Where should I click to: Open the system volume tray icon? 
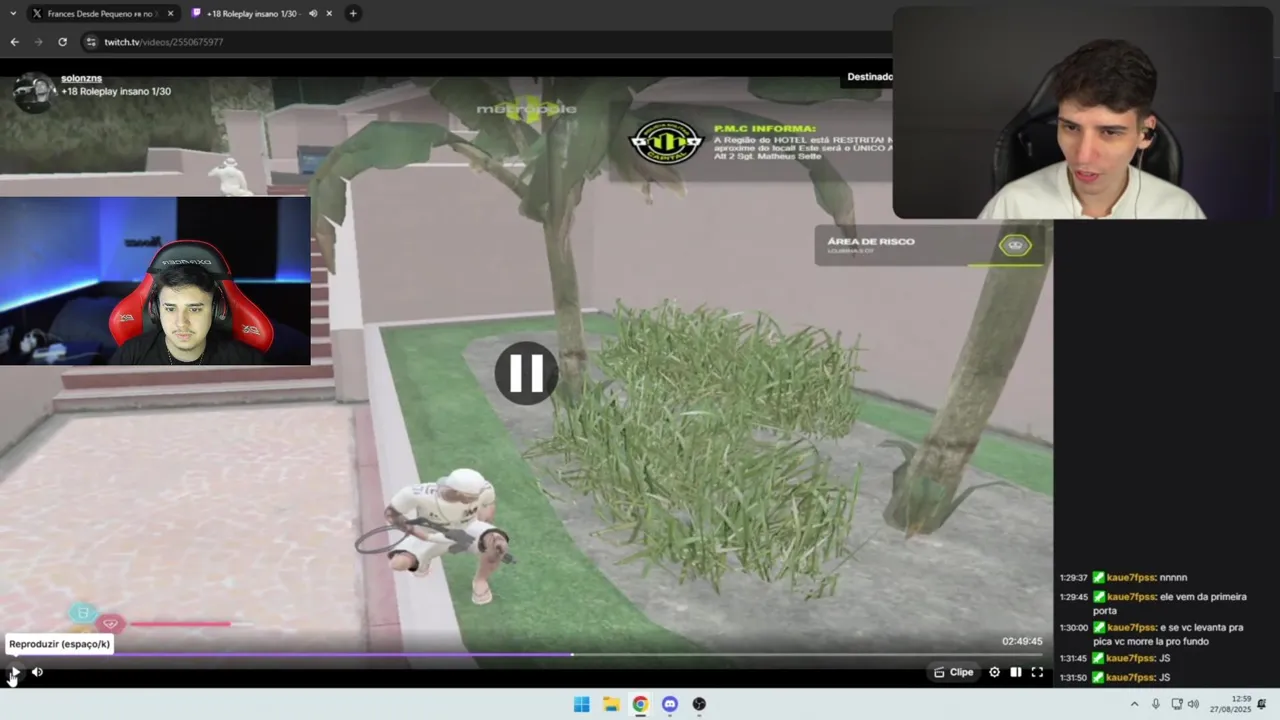[x=1193, y=704]
